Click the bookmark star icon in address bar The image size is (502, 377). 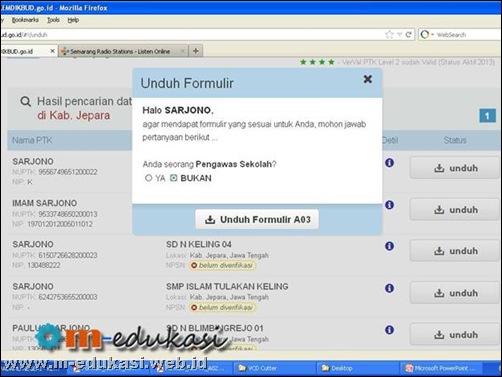(389, 34)
